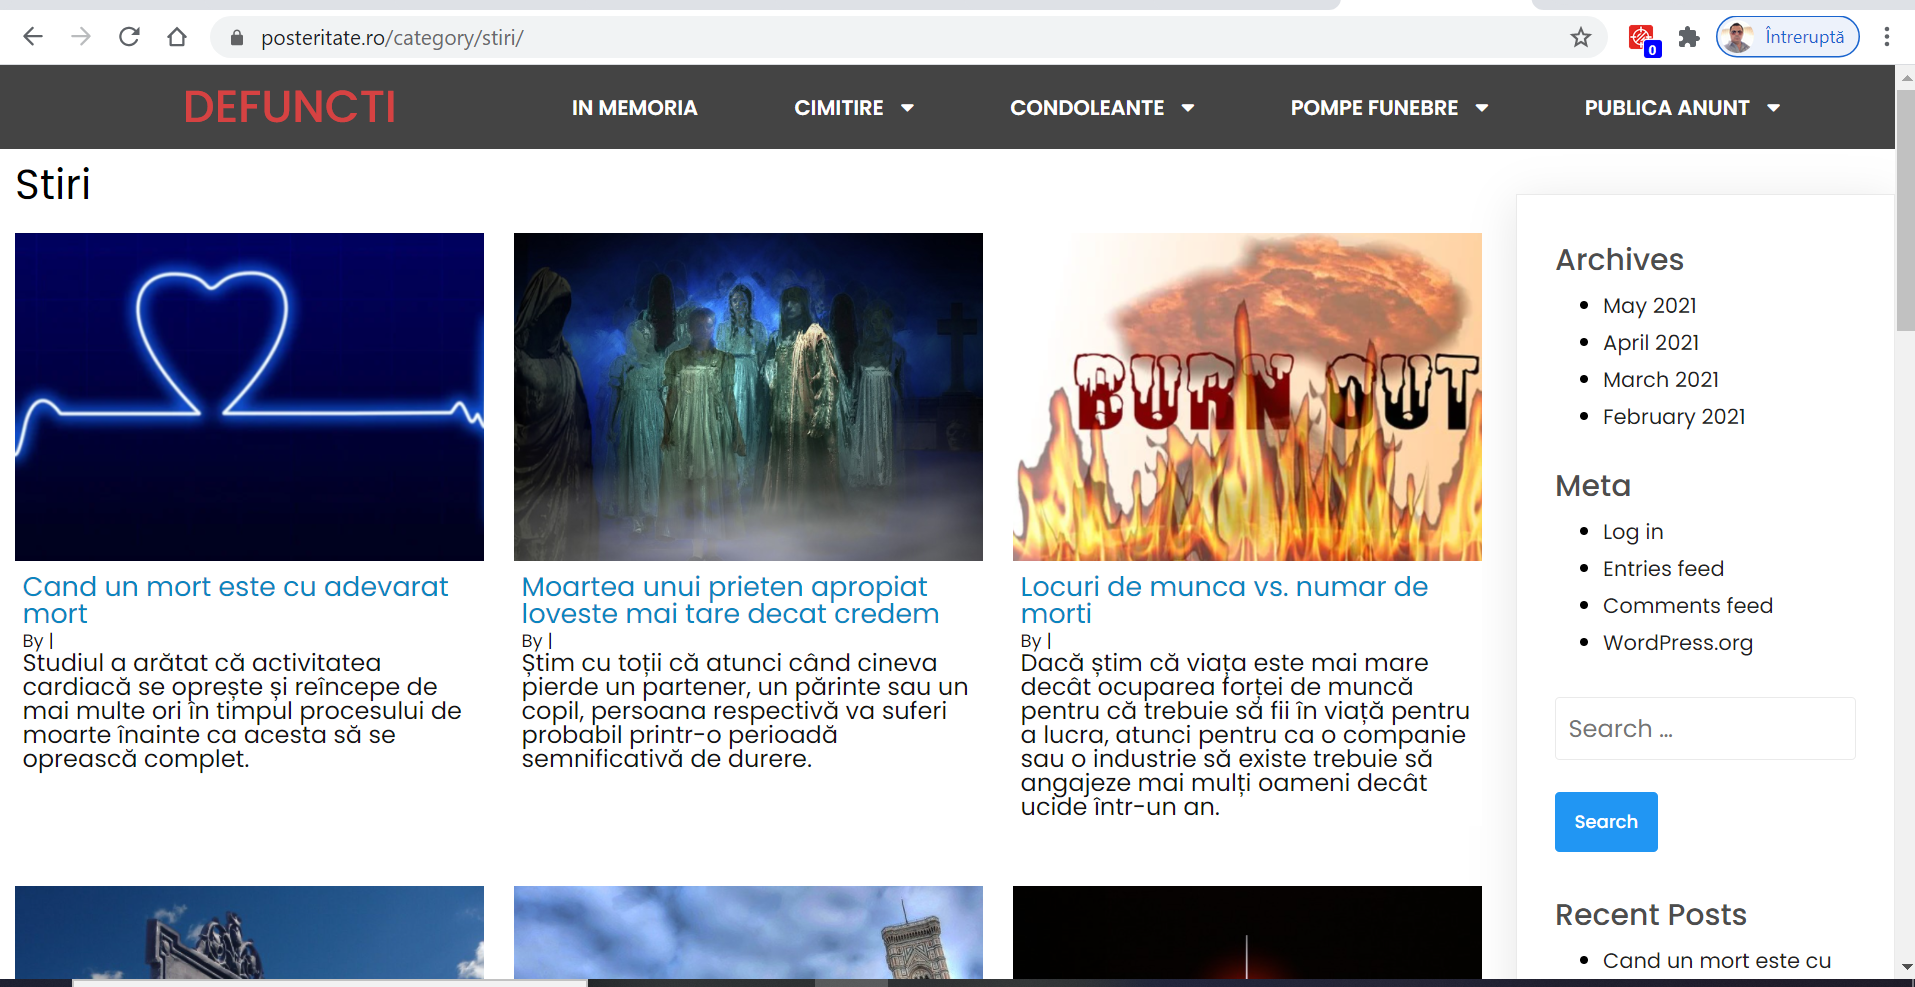Open the Extensions puzzle icon

coord(1689,37)
